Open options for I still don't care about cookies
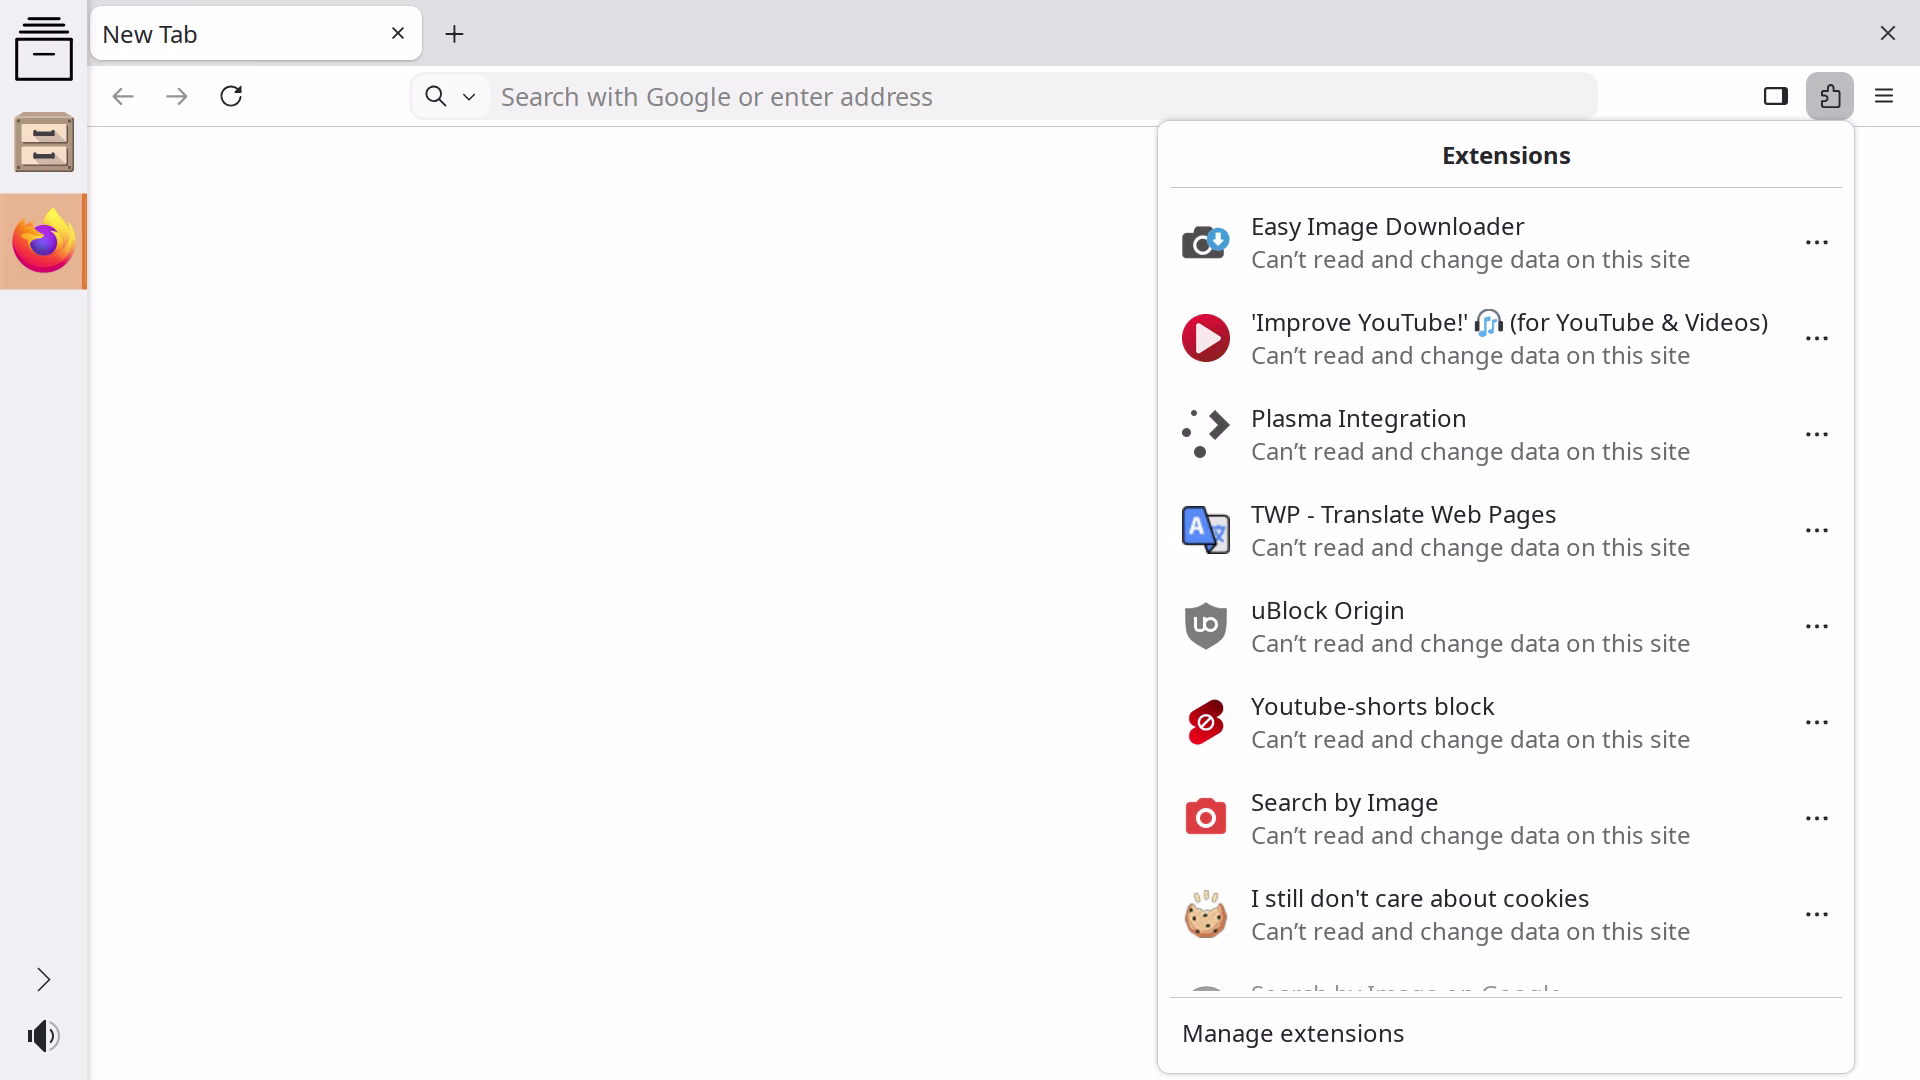Viewport: 1920px width, 1080px height. [x=1817, y=914]
